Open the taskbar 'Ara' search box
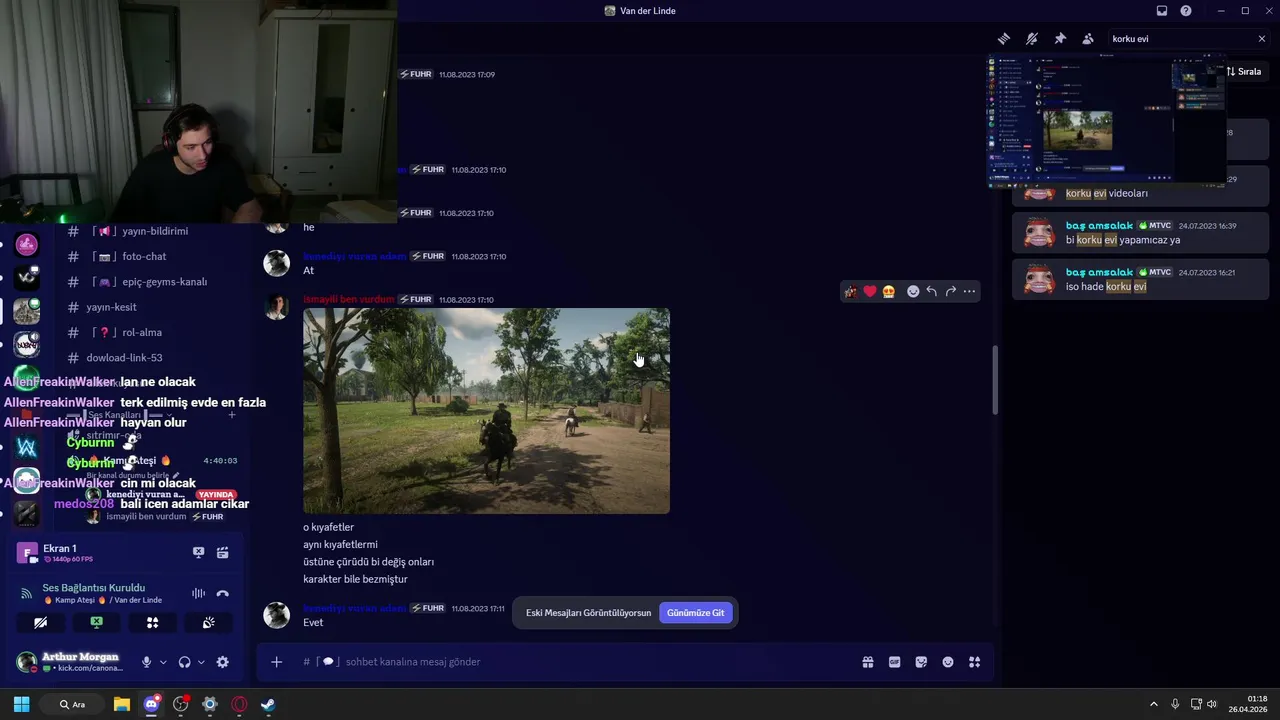The image size is (1280, 720). (72, 704)
